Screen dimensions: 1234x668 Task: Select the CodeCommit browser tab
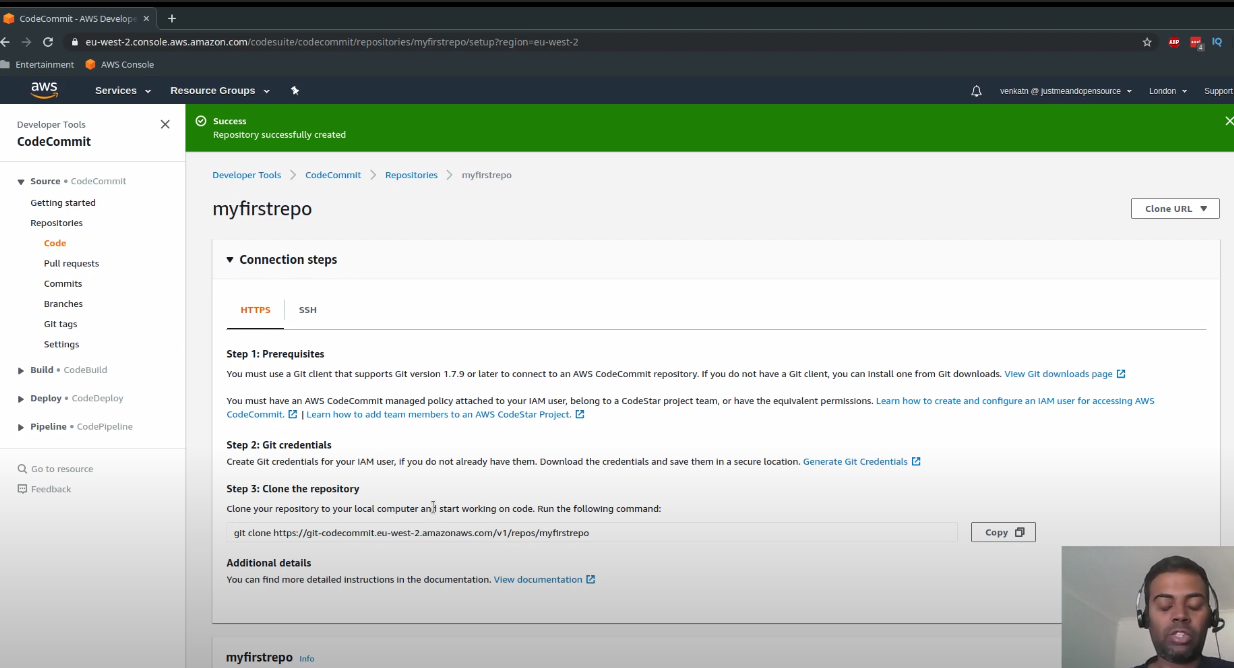point(78,18)
